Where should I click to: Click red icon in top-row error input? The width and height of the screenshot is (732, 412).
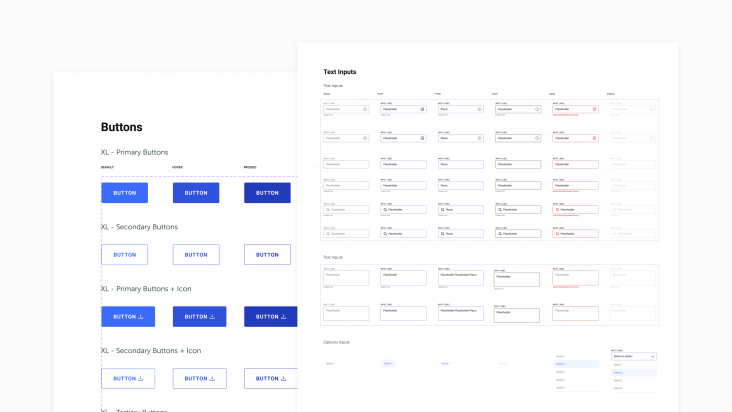(x=594, y=109)
